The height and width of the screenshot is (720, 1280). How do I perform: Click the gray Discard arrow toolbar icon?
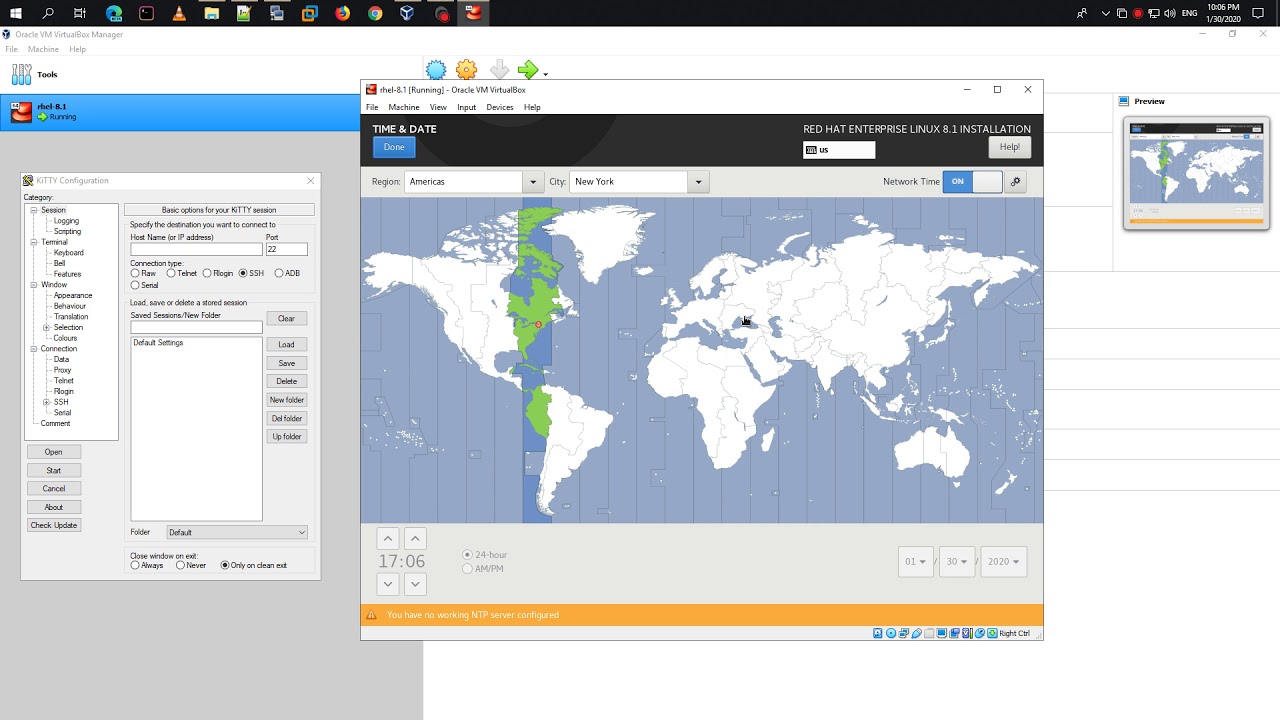tap(499, 70)
